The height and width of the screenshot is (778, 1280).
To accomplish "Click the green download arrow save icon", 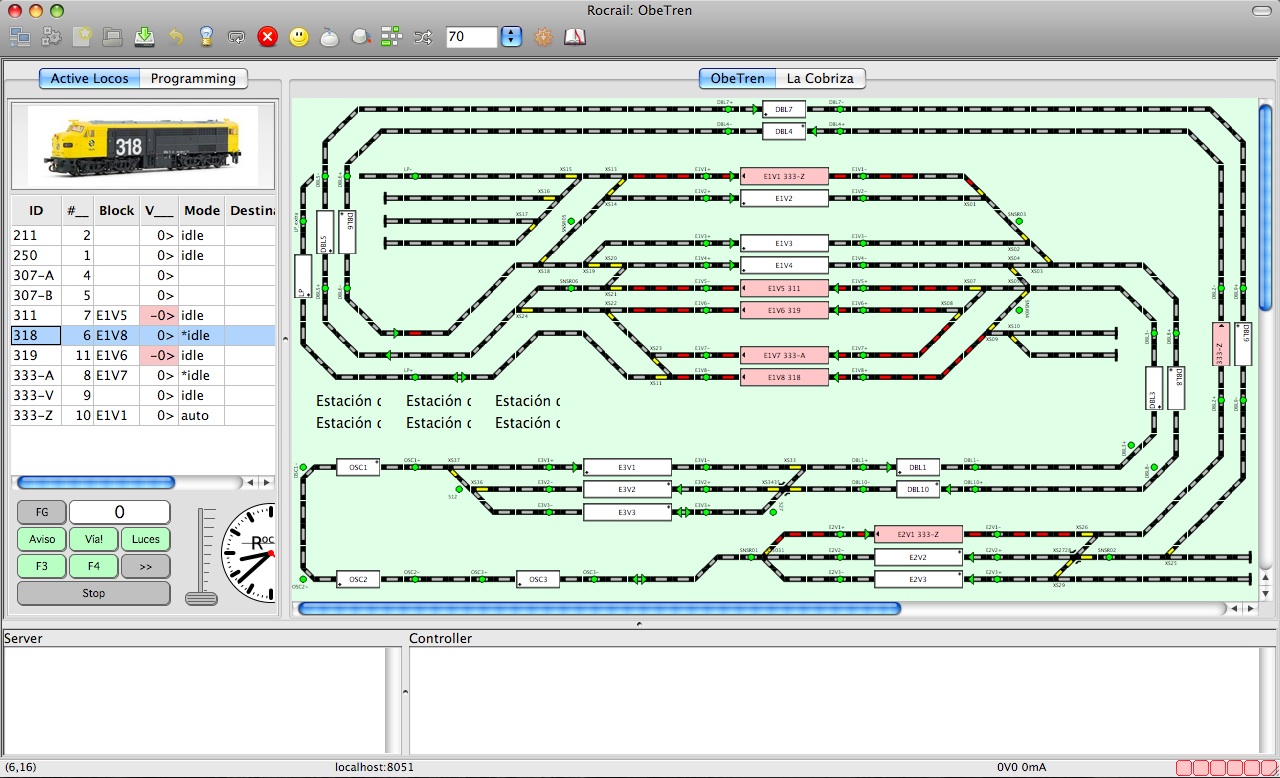I will coord(144,37).
